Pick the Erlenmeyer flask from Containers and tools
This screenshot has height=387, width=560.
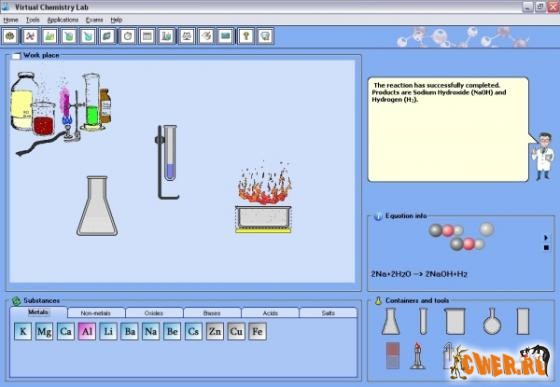(390, 321)
